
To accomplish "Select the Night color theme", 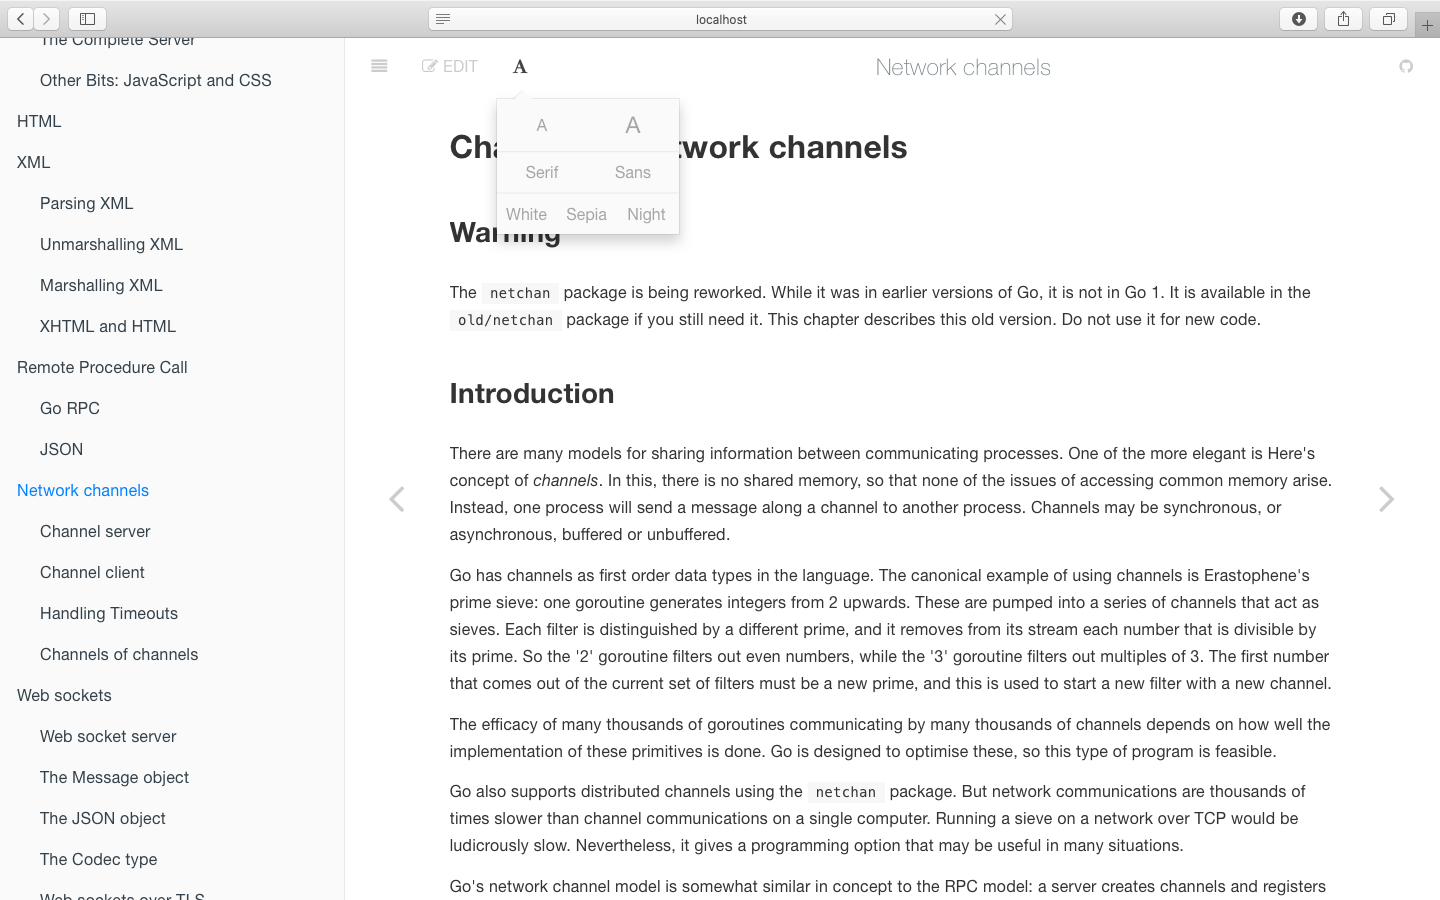I will click(x=646, y=214).
